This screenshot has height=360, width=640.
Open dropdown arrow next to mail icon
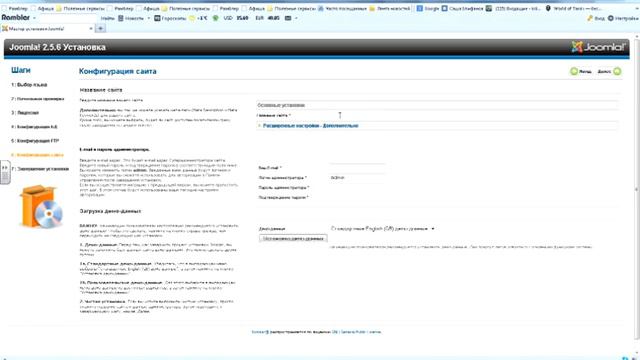pos(296,18)
